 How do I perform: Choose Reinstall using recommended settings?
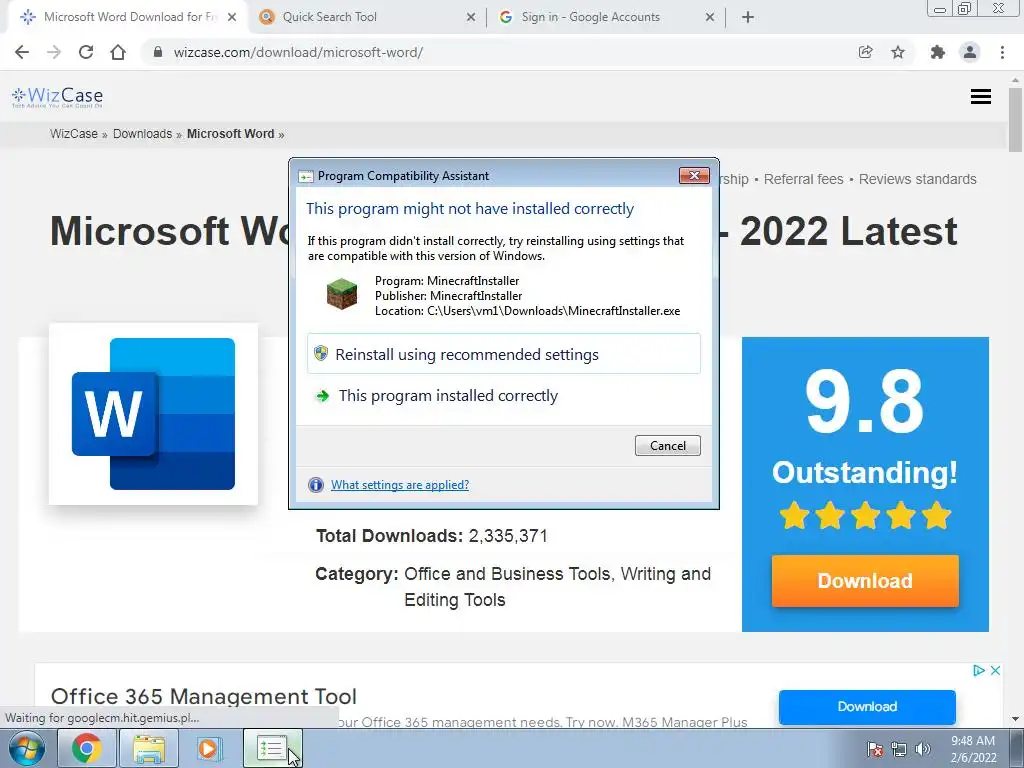pyautogui.click(x=504, y=354)
